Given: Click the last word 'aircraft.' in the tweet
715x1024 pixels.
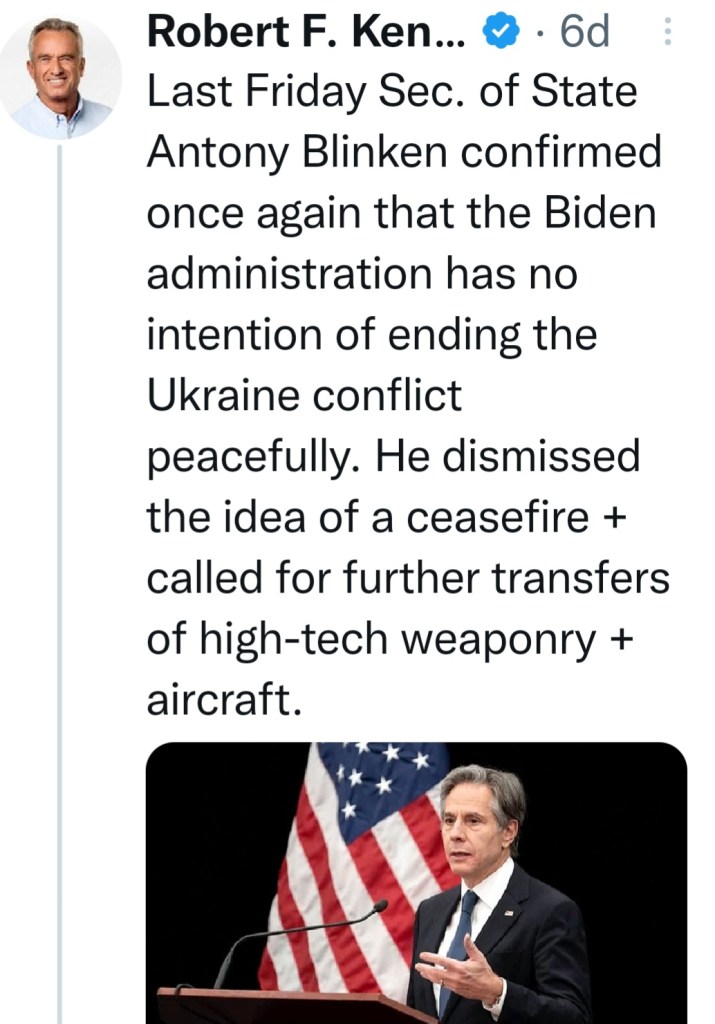Looking at the screenshot, I should coord(224,699).
